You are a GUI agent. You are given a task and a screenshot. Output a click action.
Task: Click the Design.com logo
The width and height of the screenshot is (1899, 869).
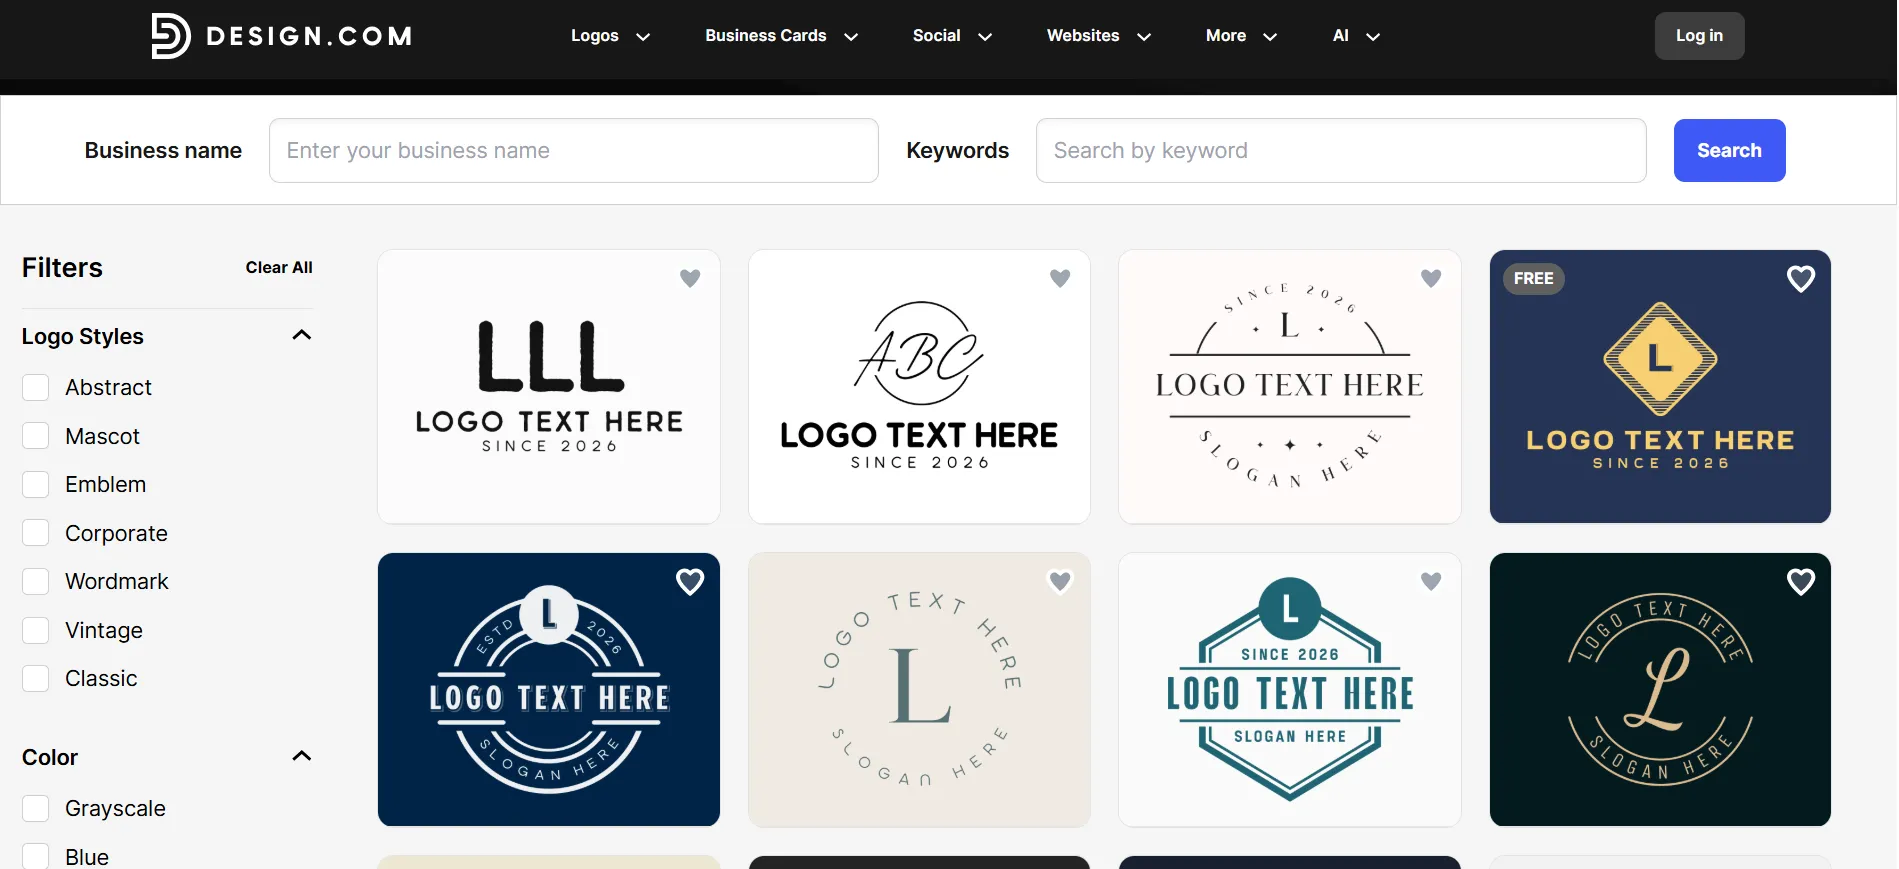point(281,36)
